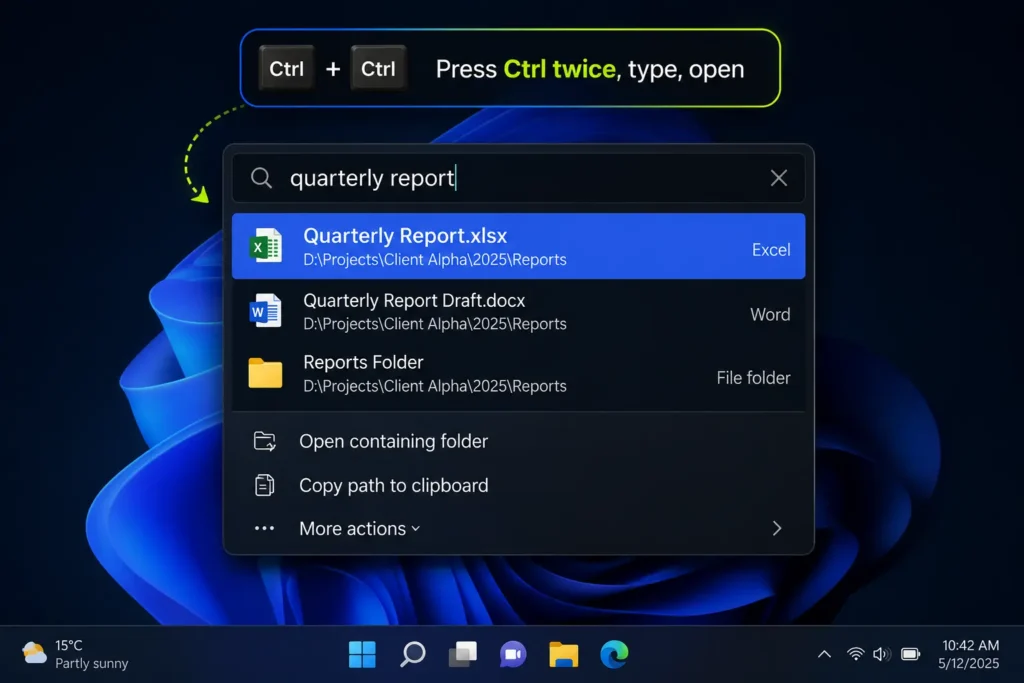Viewport: 1024px width, 683px height.
Task: Click the path under Quarterly Report.xlsx
Action: tap(435, 260)
